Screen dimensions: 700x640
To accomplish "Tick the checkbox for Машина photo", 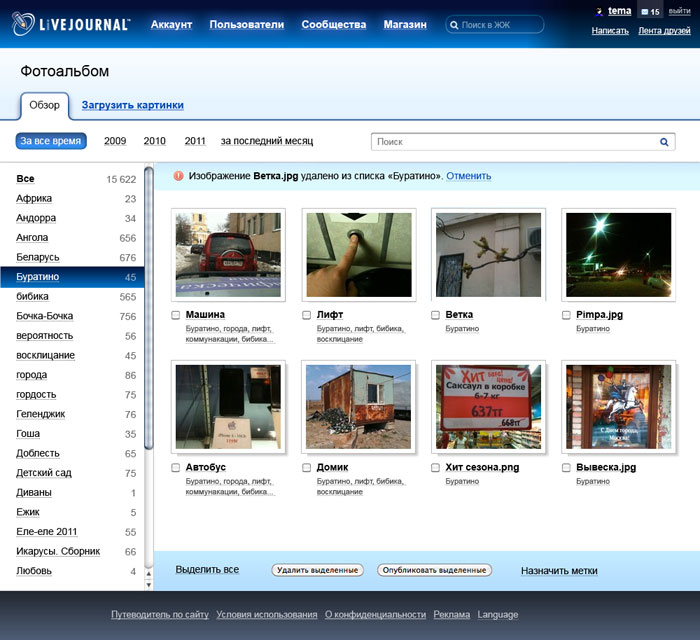I will [x=176, y=315].
